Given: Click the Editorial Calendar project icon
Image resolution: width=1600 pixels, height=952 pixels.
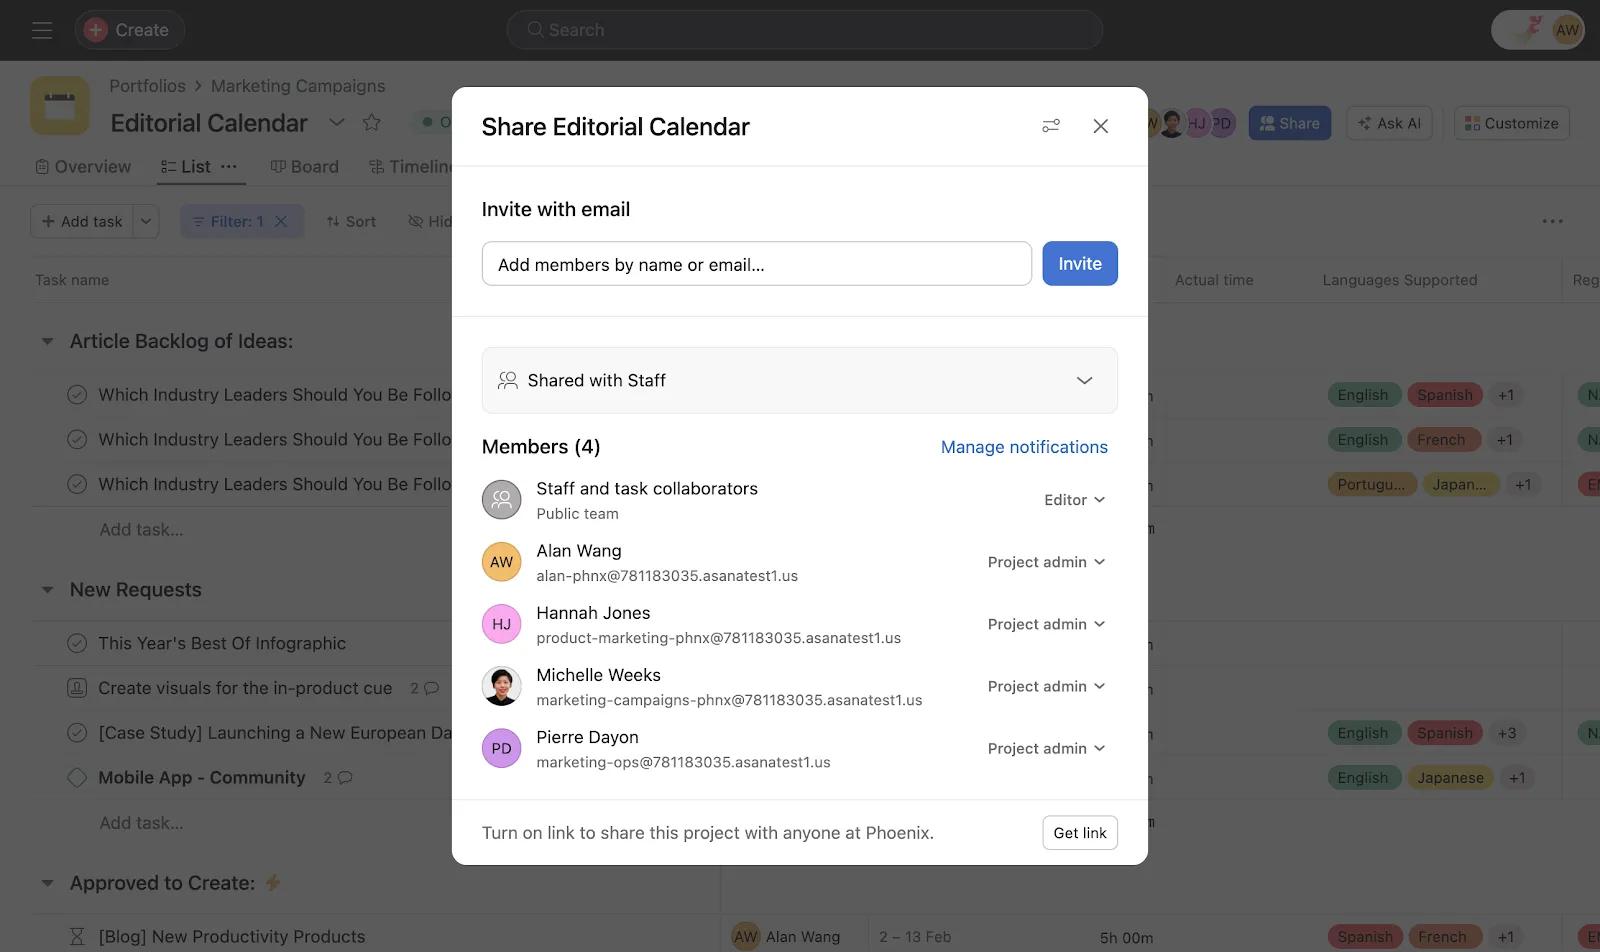Looking at the screenshot, I should tap(60, 106).
